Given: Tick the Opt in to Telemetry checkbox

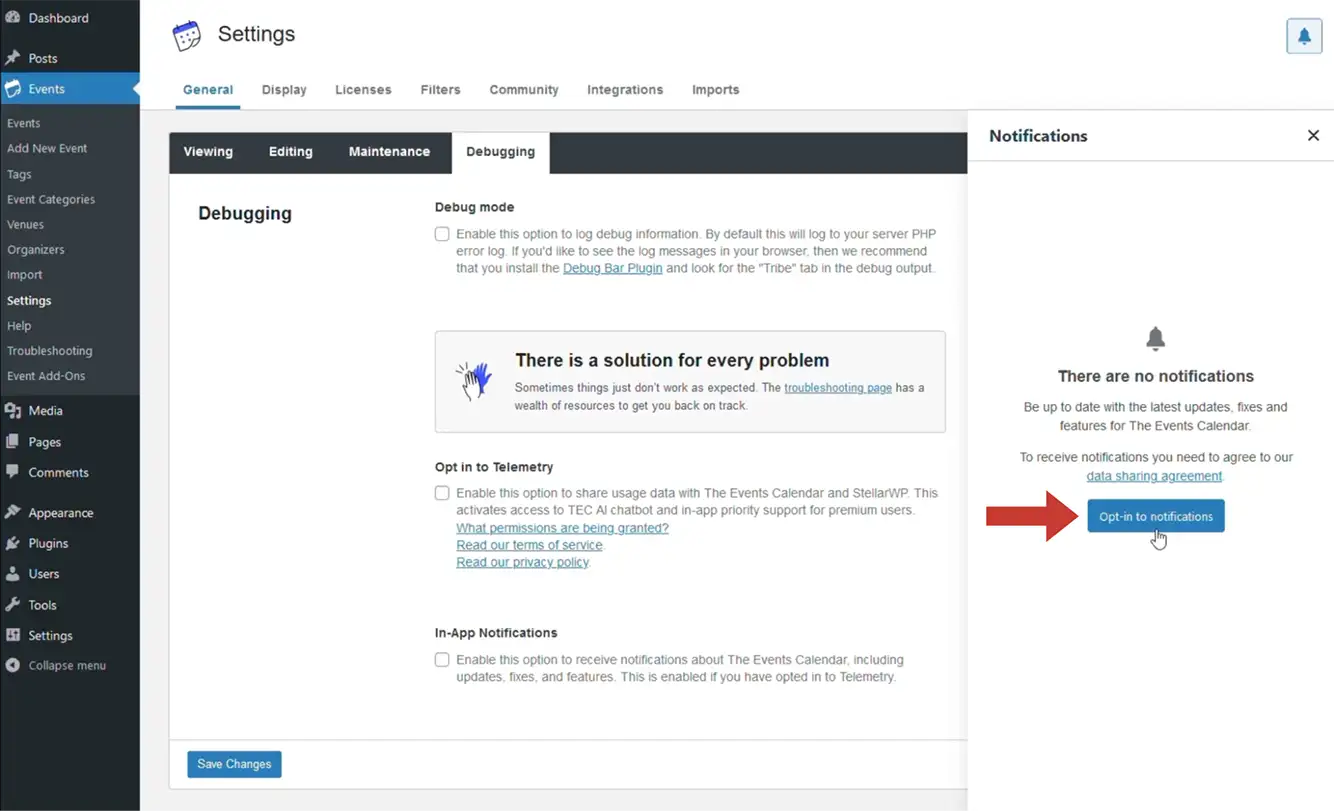Looking at the screenshot, I should 442,493.
